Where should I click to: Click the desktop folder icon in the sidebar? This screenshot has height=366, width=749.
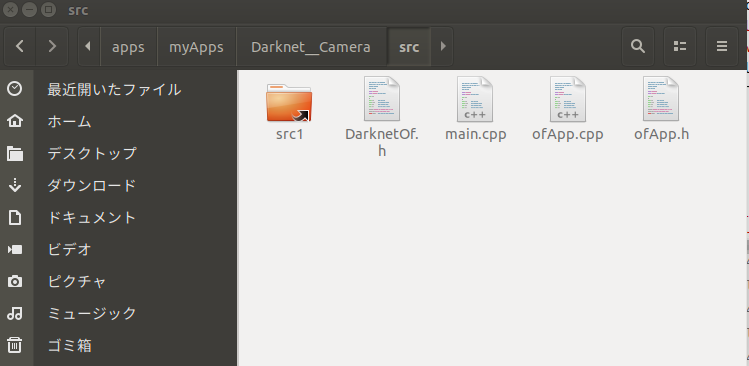[15, 153]
